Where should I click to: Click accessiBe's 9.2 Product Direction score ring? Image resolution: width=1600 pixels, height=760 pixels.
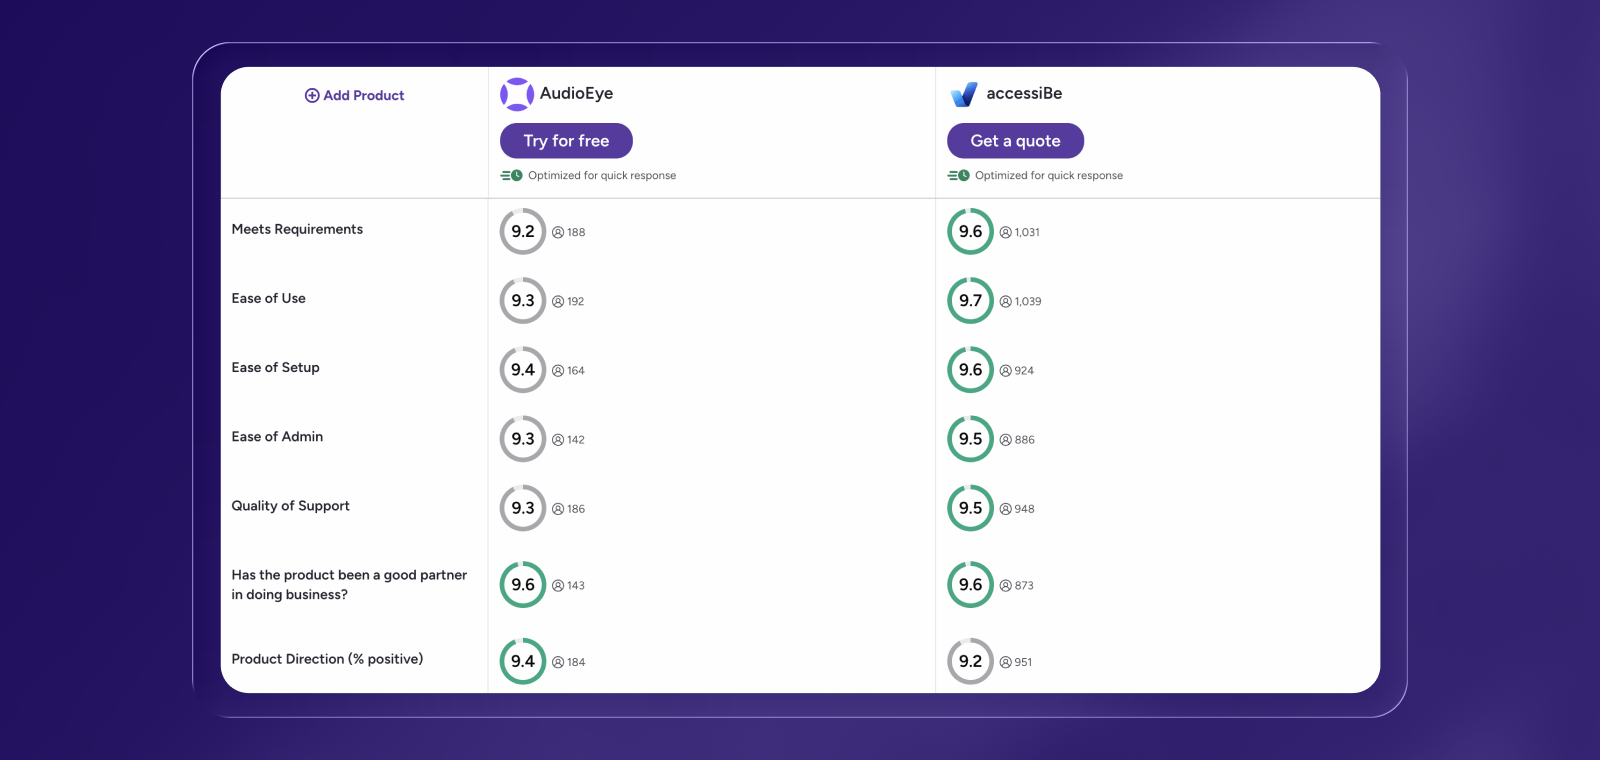pos(969,661)
